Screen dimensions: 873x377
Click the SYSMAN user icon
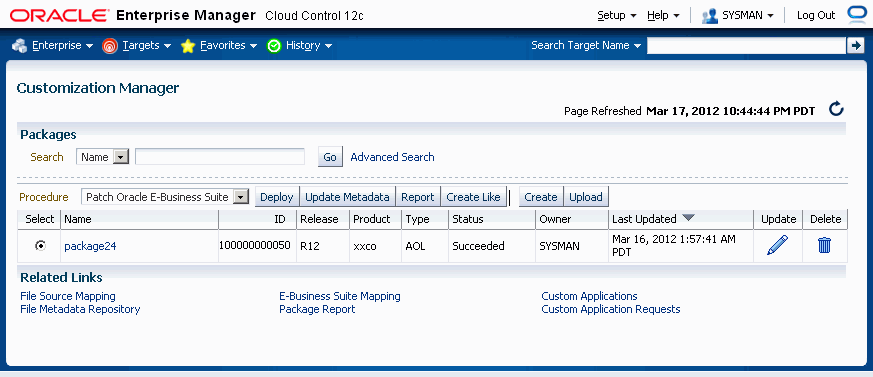coord(709,16)
